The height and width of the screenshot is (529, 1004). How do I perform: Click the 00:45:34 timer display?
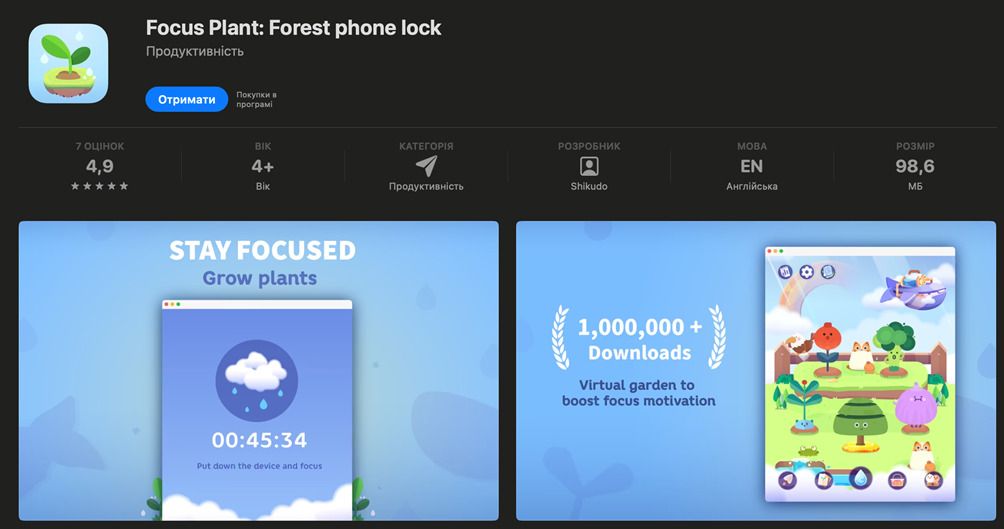(x=259, y=440)
